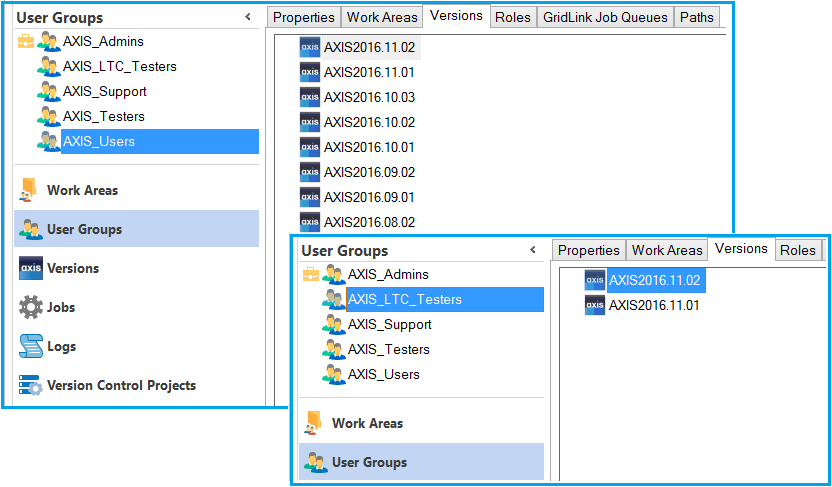Collapse the User Groups pane in front window
The width and height of the screenshot is (832, 487).
pyautogui.click(x=533, y=250)
